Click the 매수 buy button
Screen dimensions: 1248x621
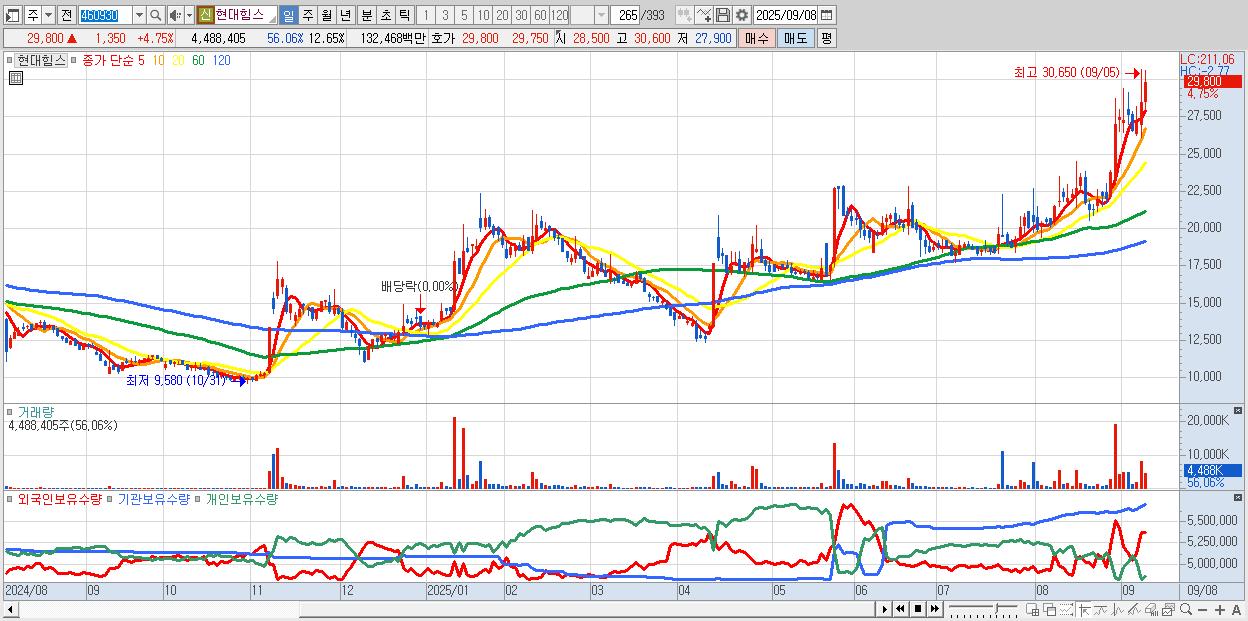pyautogui.click(x=757, y=38)
